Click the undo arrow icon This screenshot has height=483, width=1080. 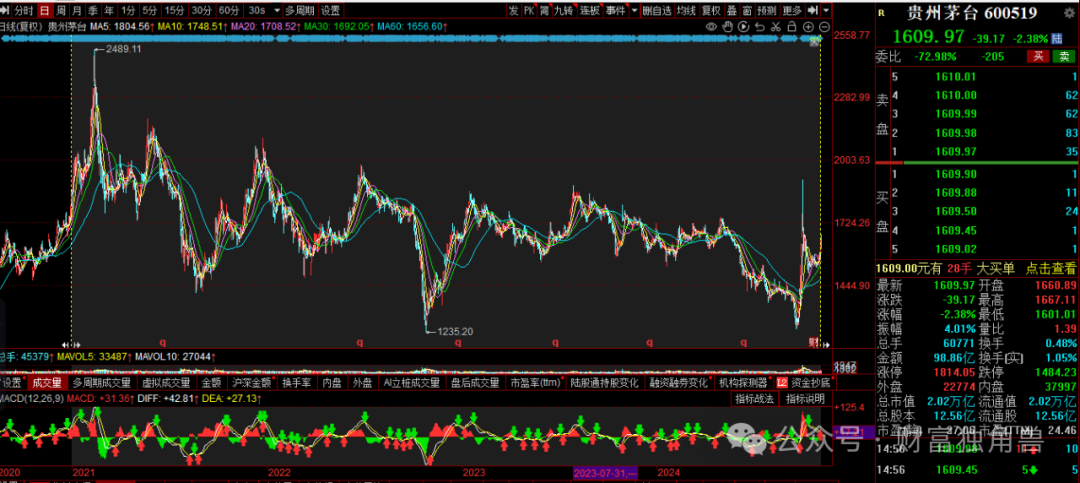pos(759,27)
